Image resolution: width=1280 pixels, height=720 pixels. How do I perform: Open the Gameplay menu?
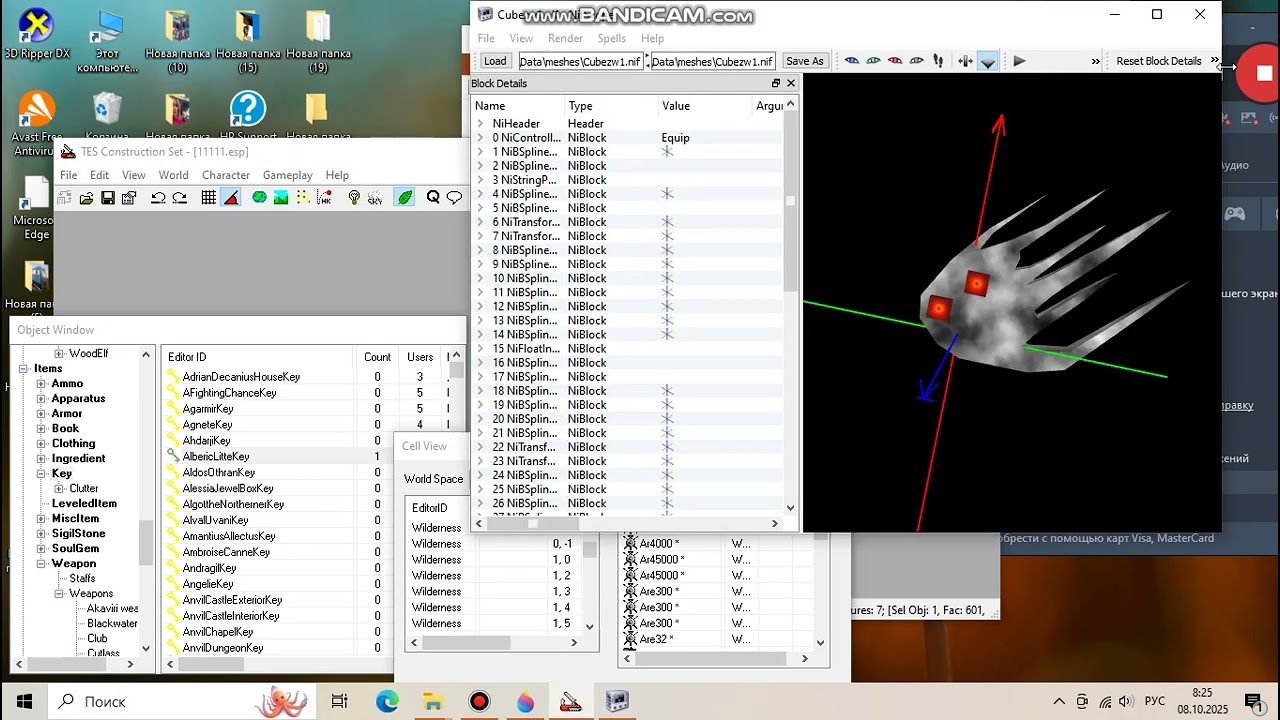[287, 175]
